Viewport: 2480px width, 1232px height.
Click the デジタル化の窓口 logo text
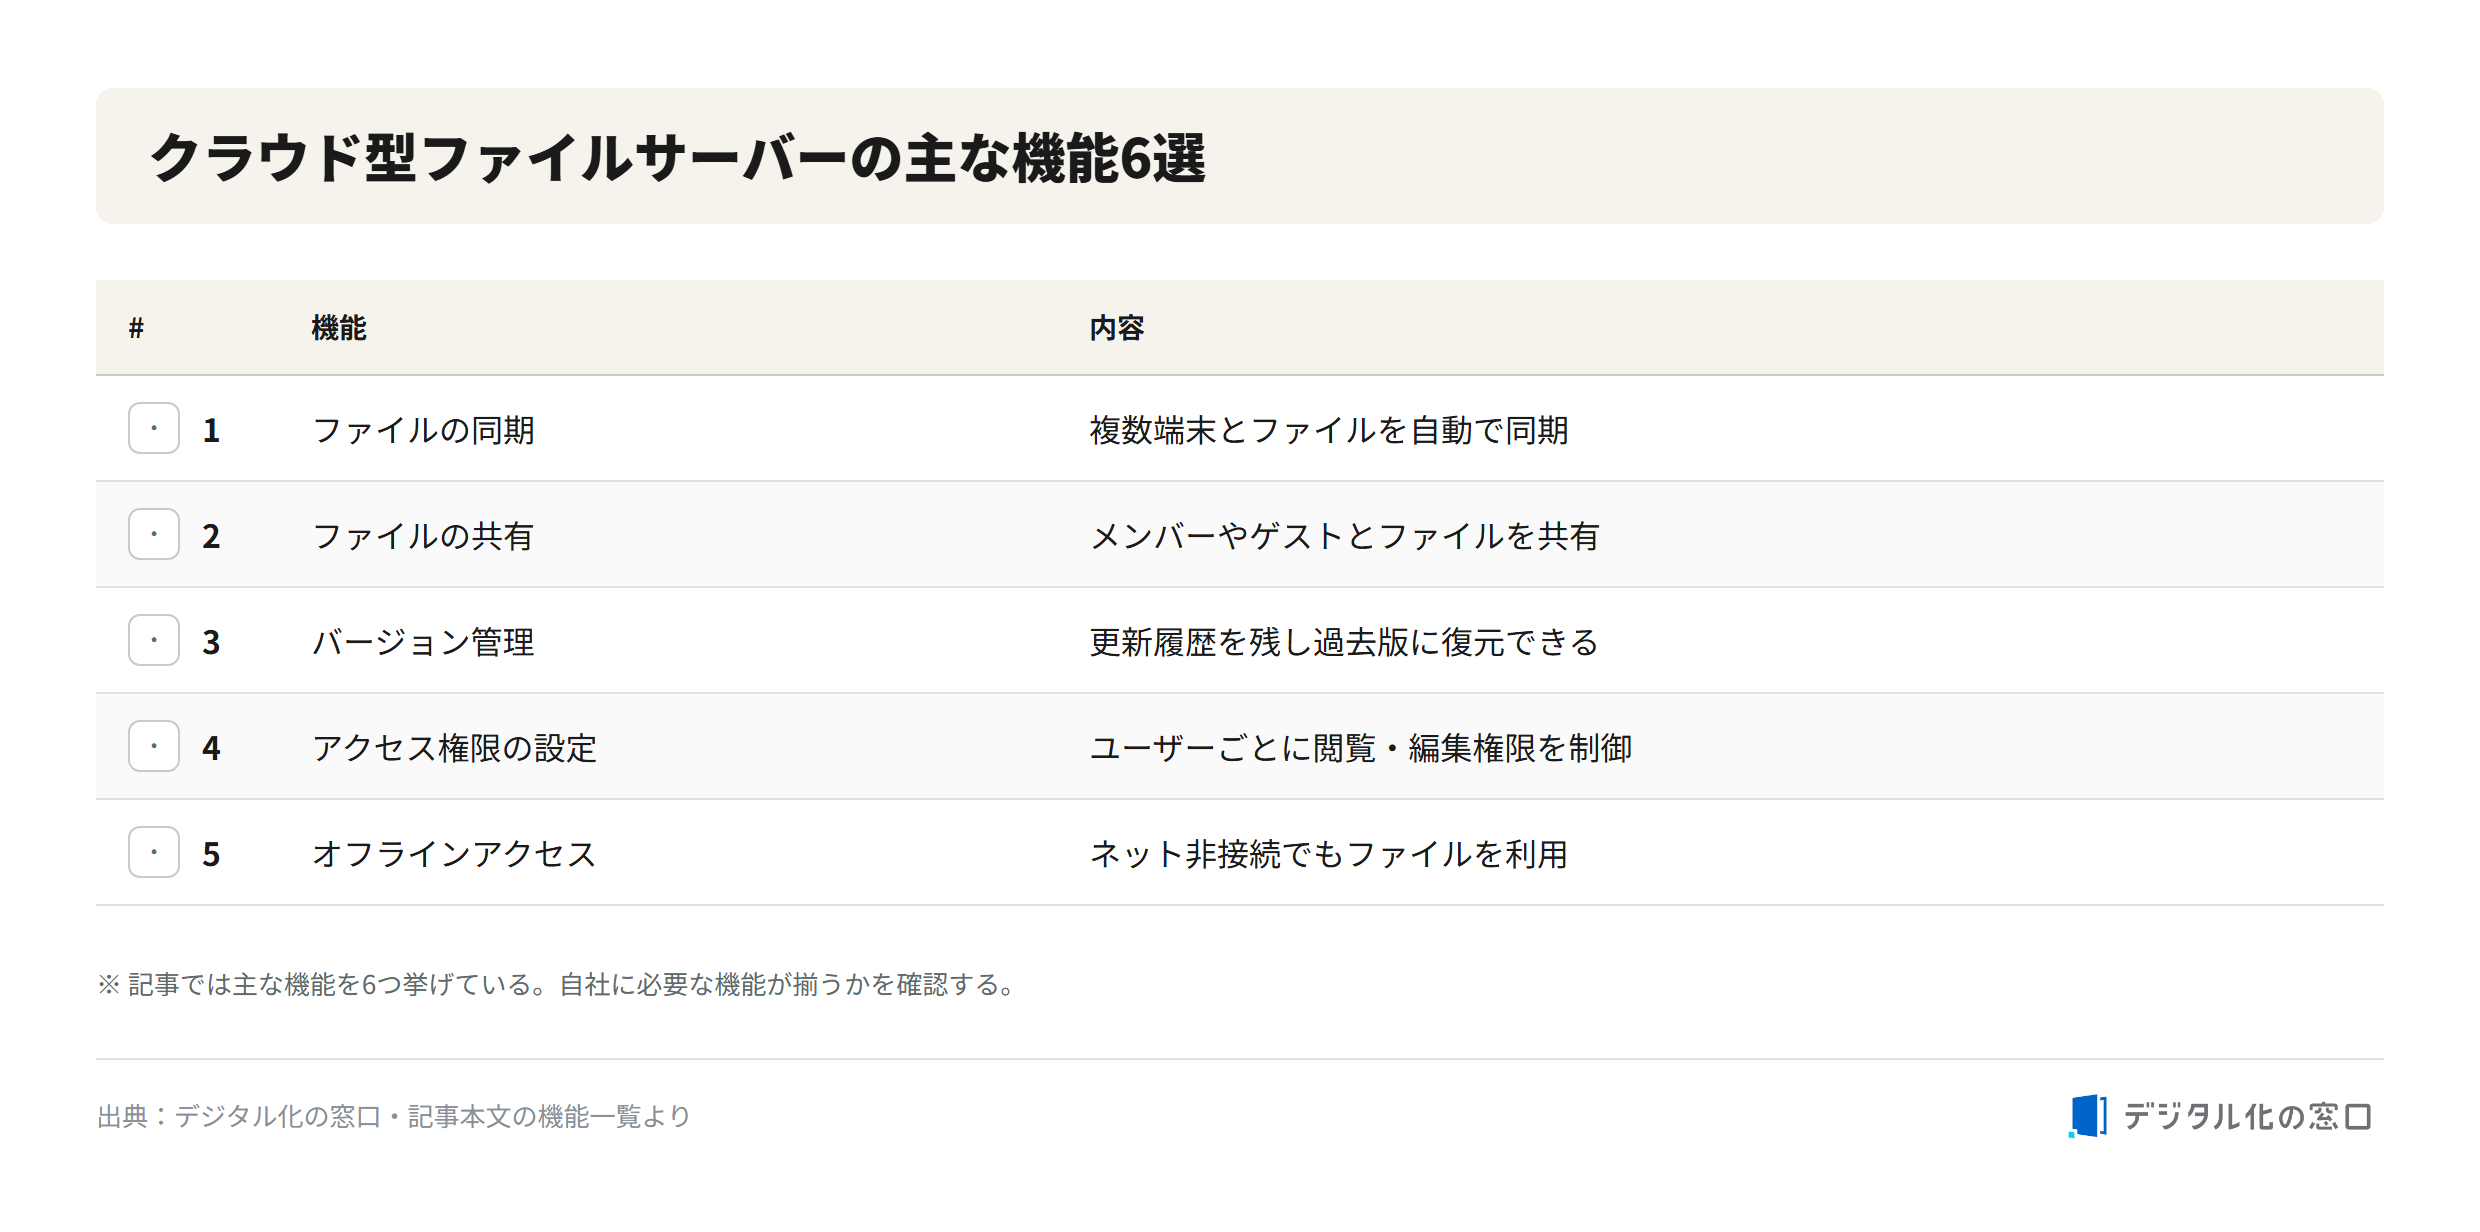click(2248, 1116)
